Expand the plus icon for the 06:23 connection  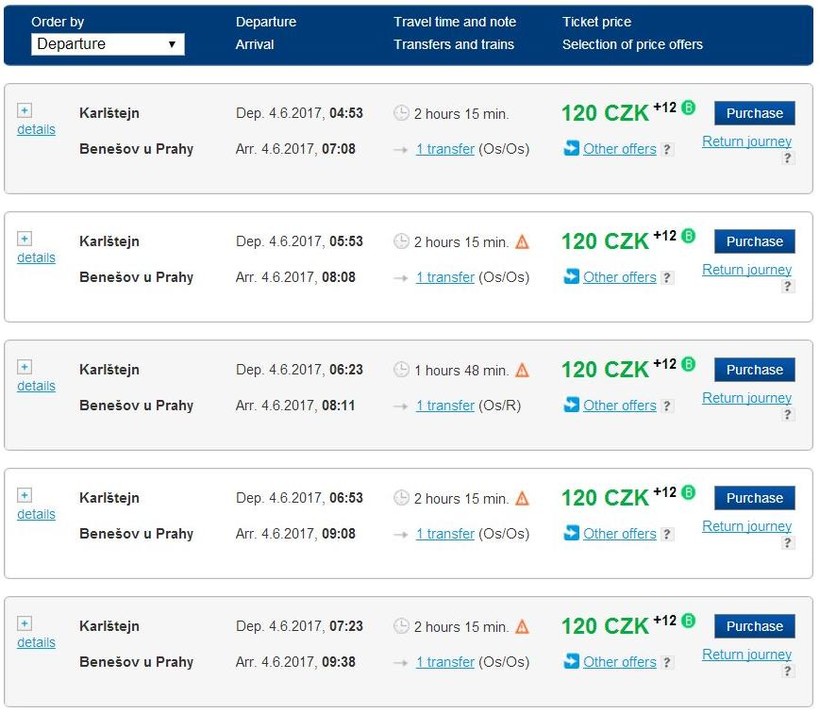tap(25, 367)
